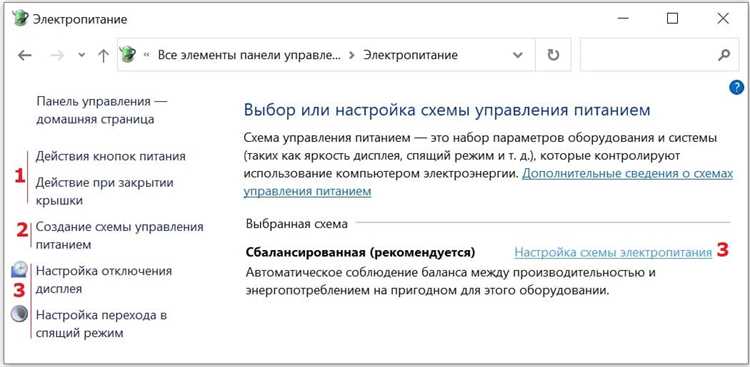Image resolution: width=750 pixels, height=367 pixels.
Task: Go back with the left arrow button
Action: [24, 56]
